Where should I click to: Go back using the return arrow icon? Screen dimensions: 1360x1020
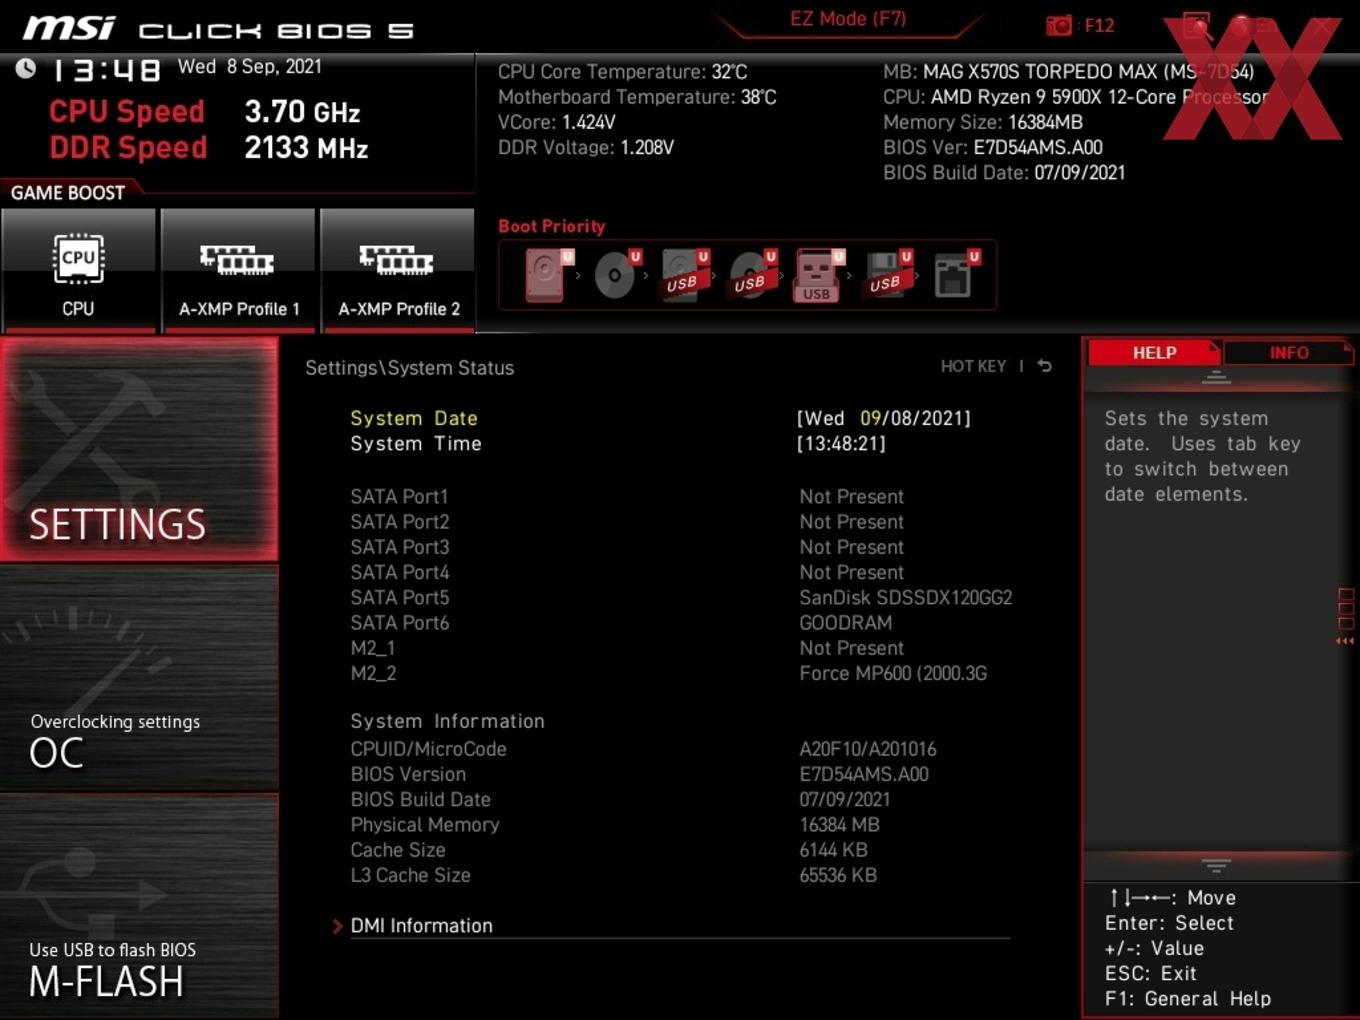pyautogui.click(x=1044, y=366)
